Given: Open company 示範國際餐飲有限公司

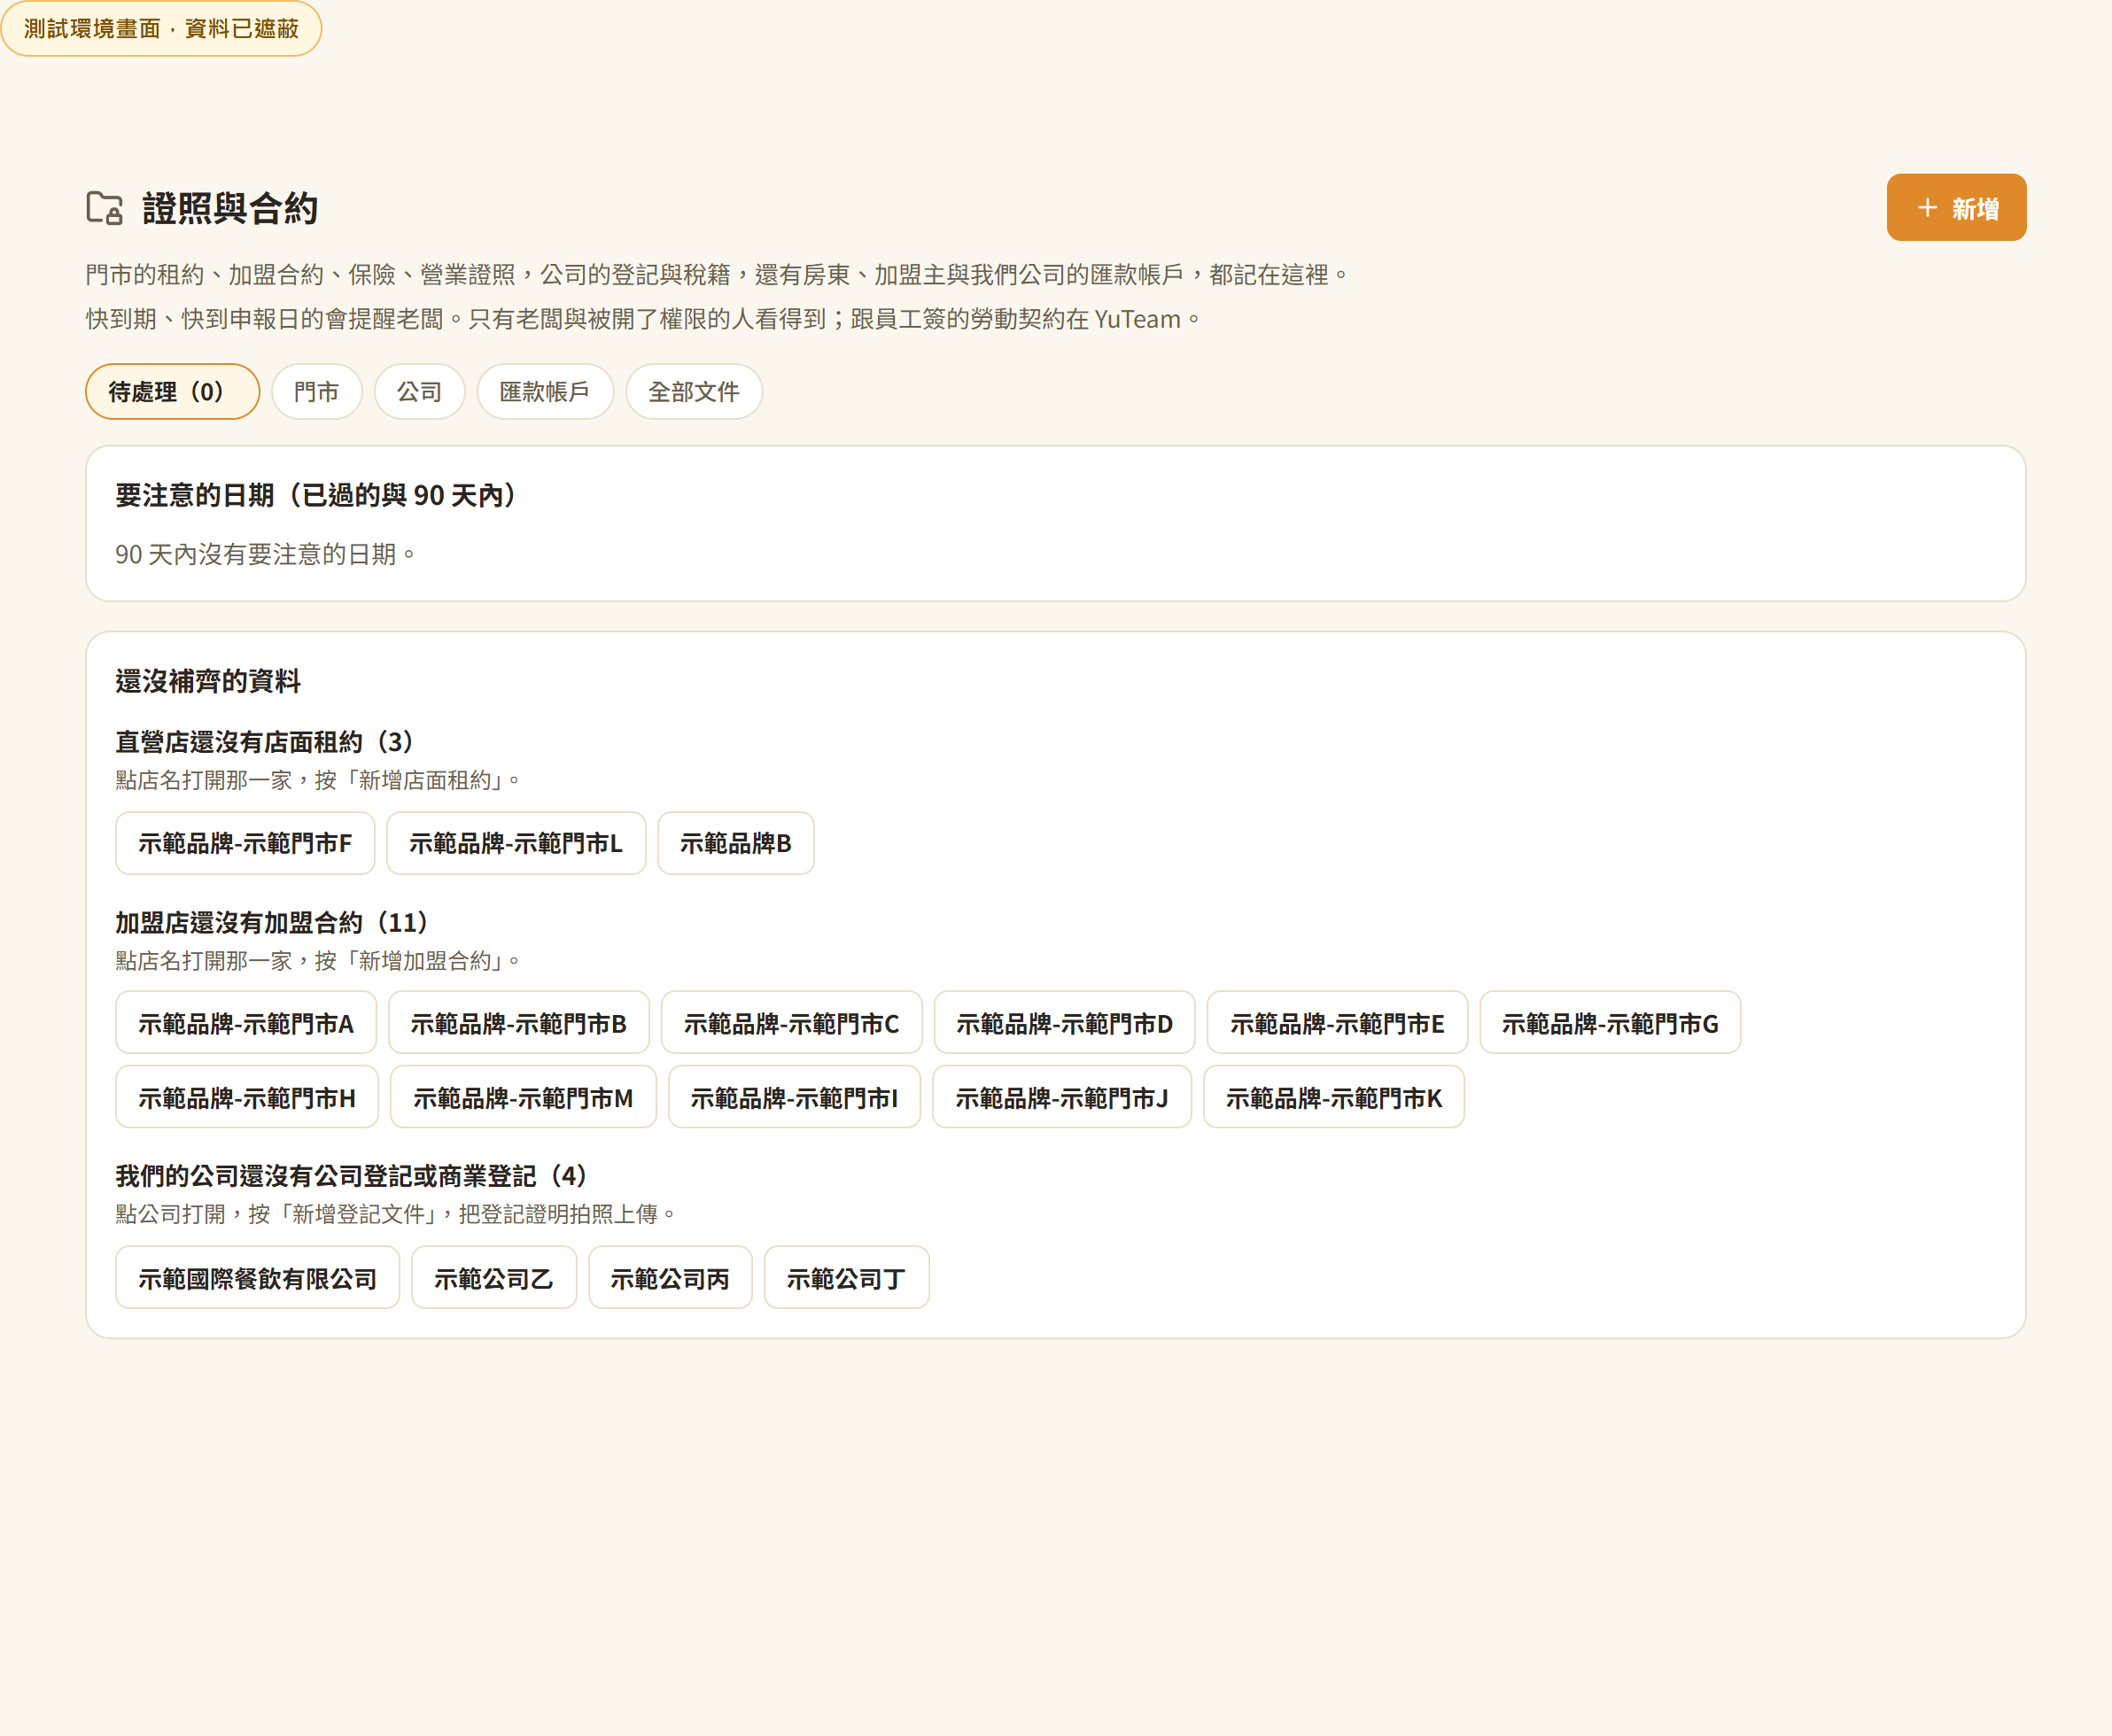Looking at the screenshot, I should coord(258,1277).
